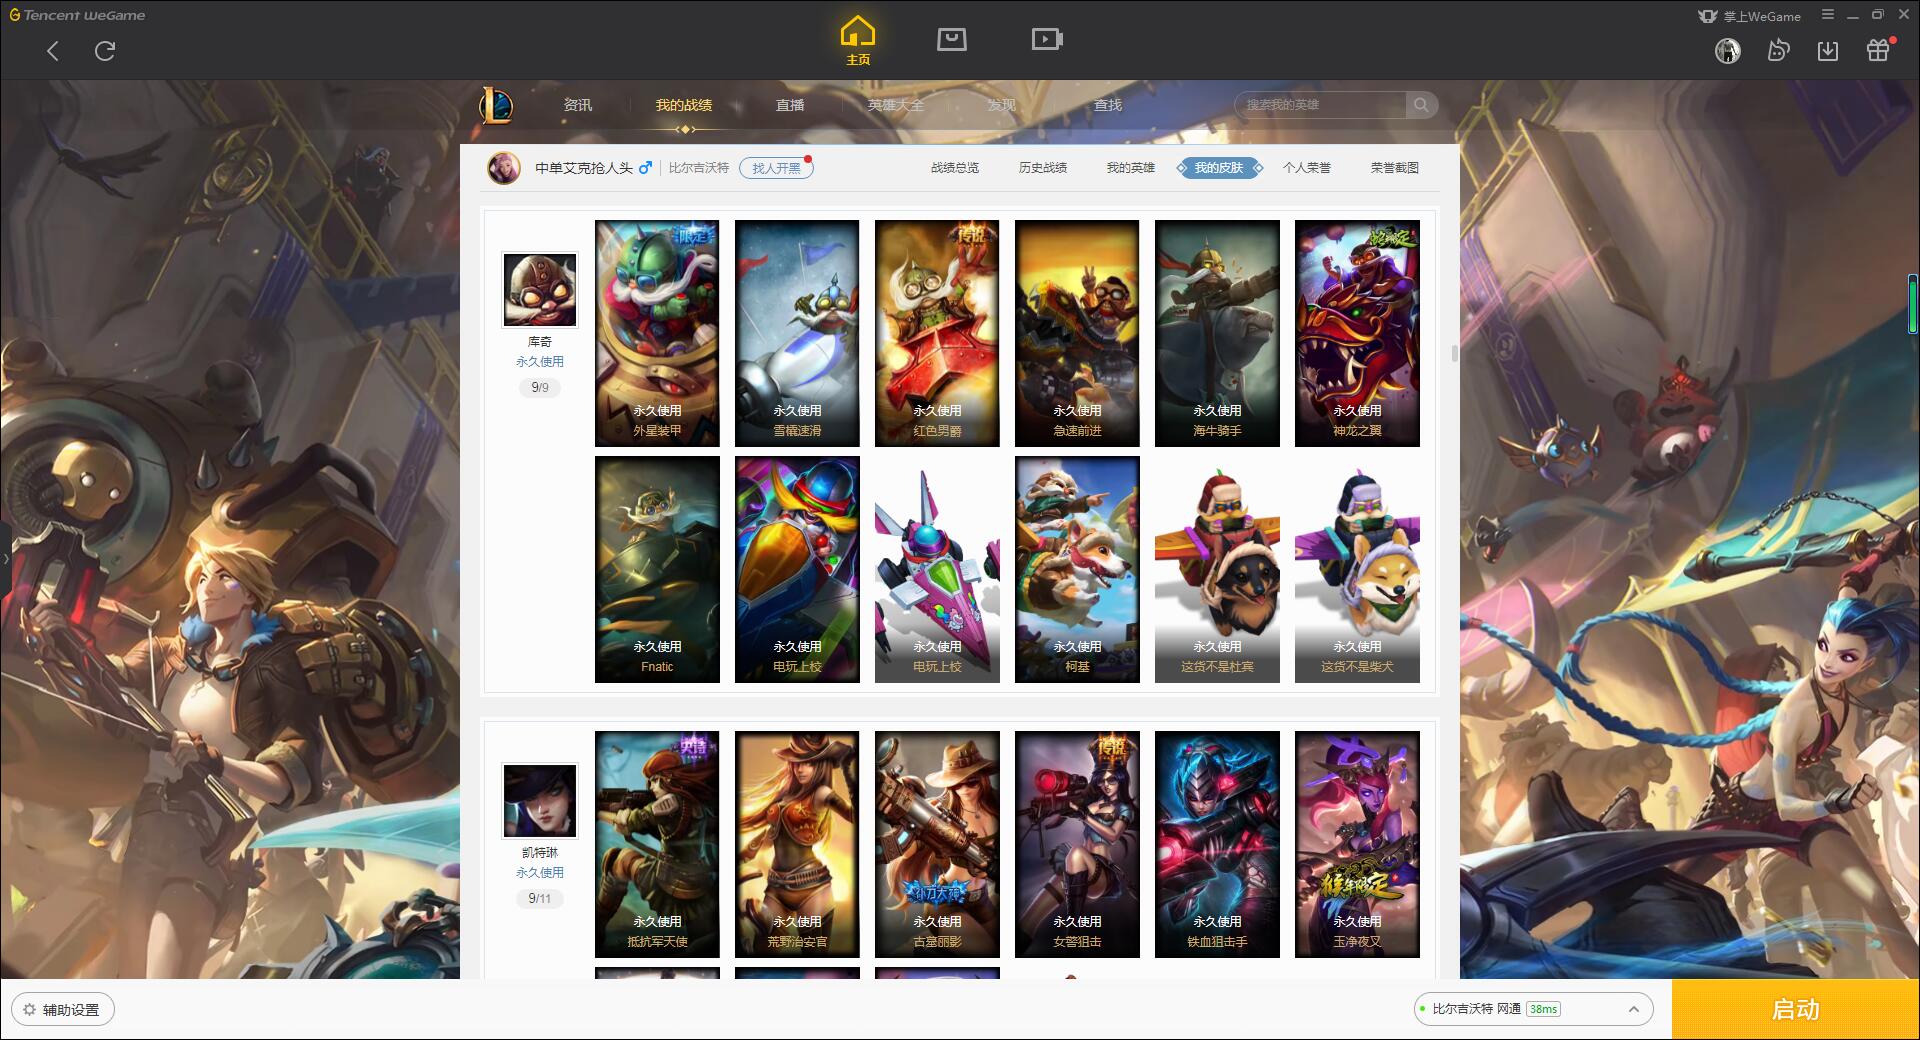Open the video playback icon in top bar
Image resolution: width=1920 pixels, height=1040 pixels.
tap(1047, 40)
